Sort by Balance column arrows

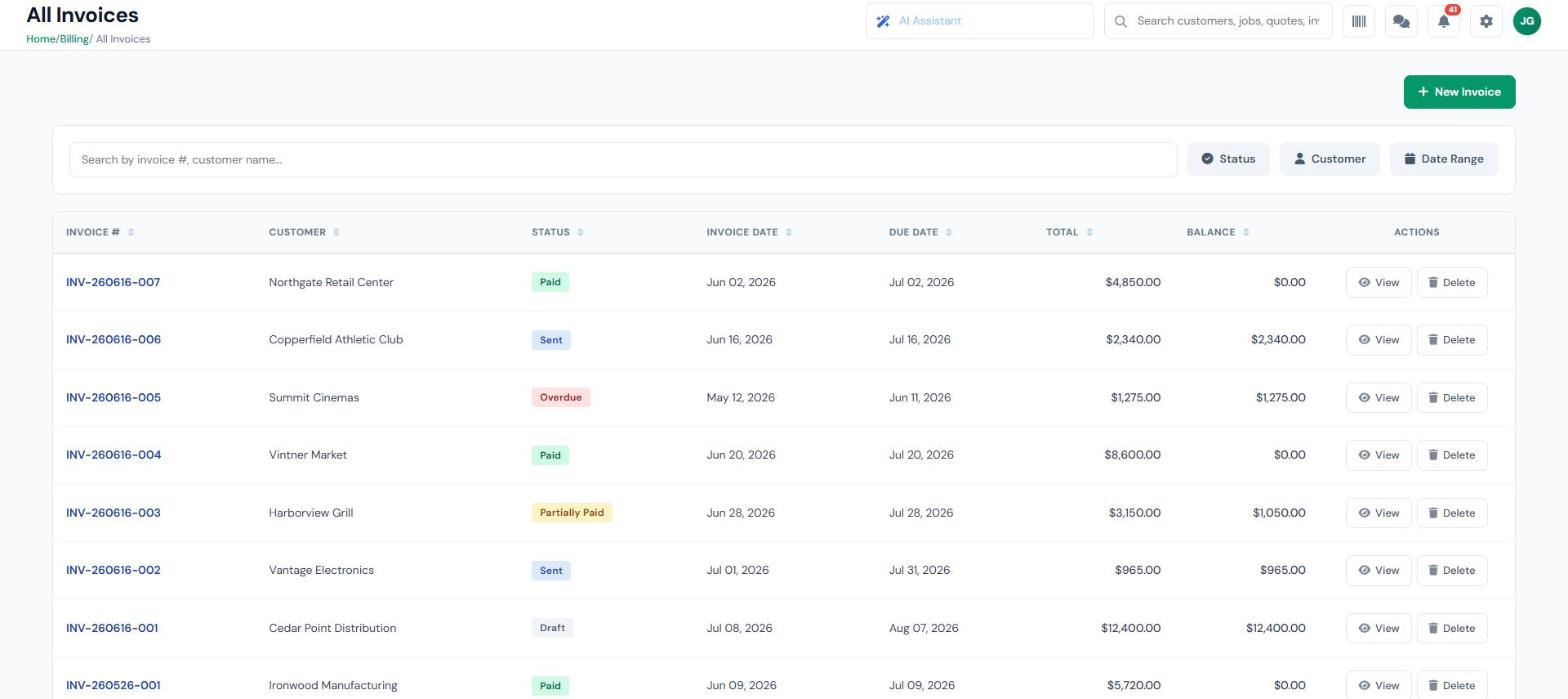point(1245,232)
